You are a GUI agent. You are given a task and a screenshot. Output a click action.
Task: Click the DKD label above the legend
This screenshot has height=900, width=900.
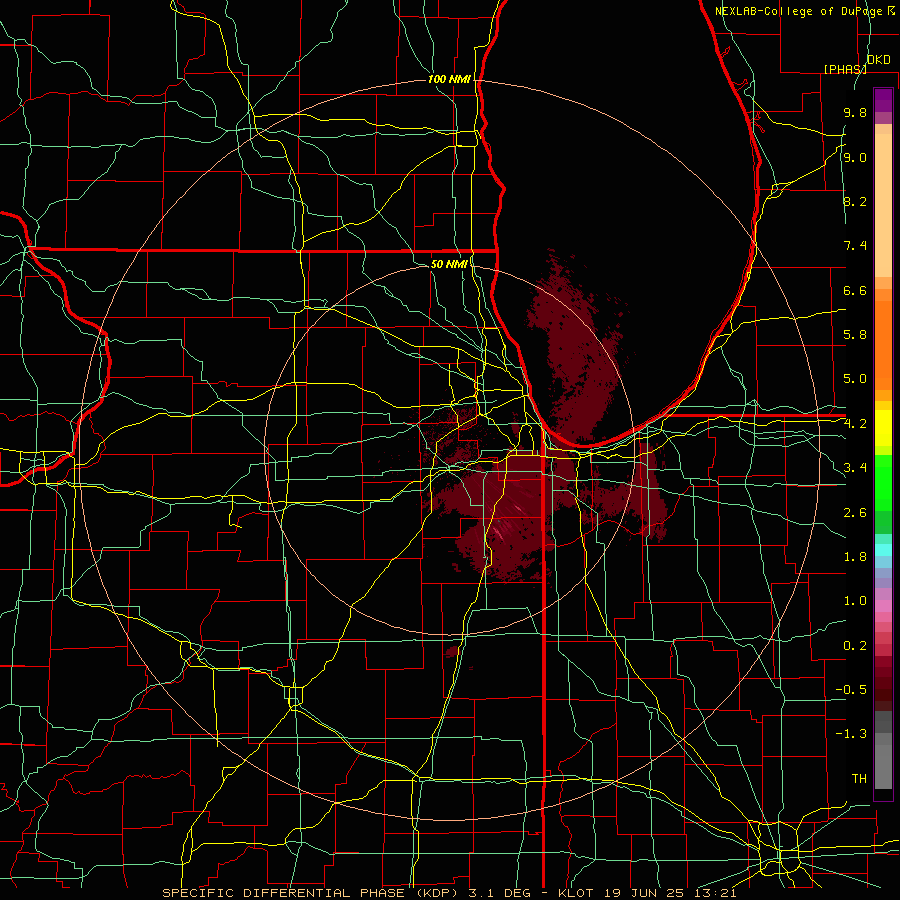(x=879, y=60)
